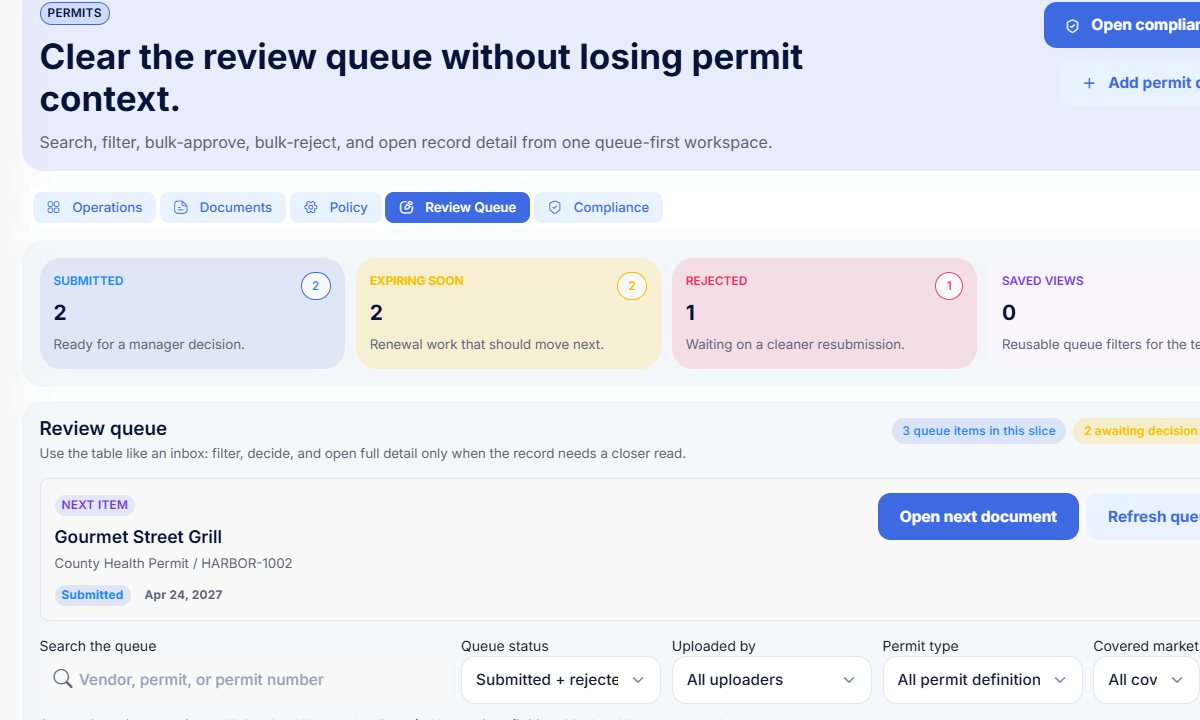The image size is (1200, 720).
Task: Click the magnifier icon in queue search
Action: (62, 679)
